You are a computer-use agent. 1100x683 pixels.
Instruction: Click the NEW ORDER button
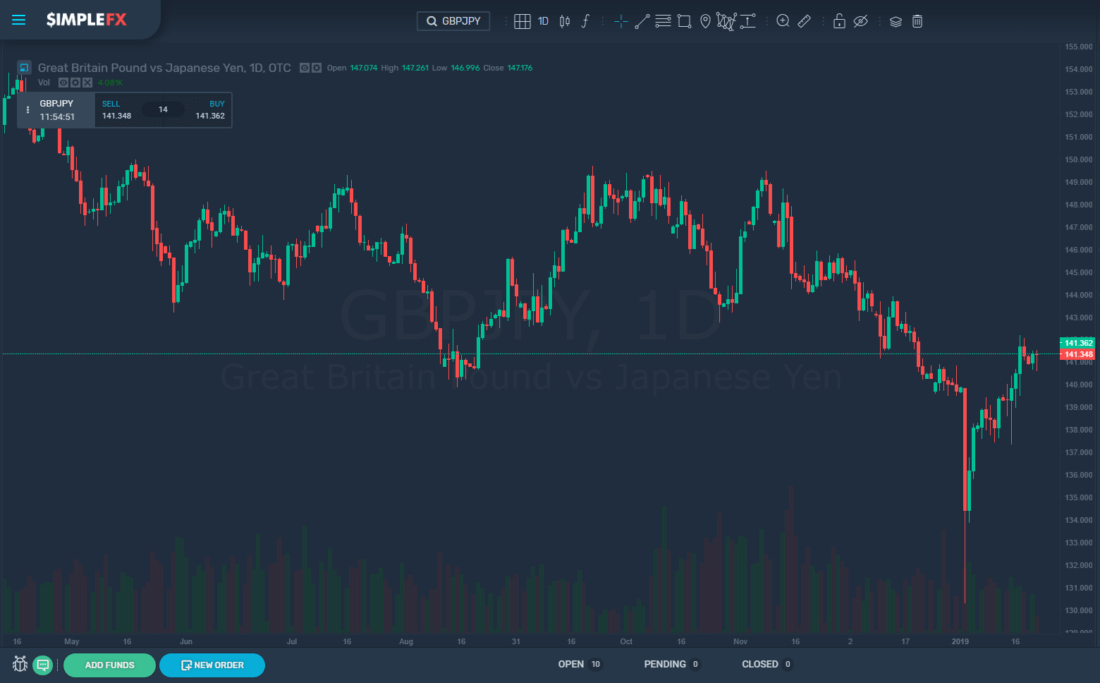coord(212,663)
